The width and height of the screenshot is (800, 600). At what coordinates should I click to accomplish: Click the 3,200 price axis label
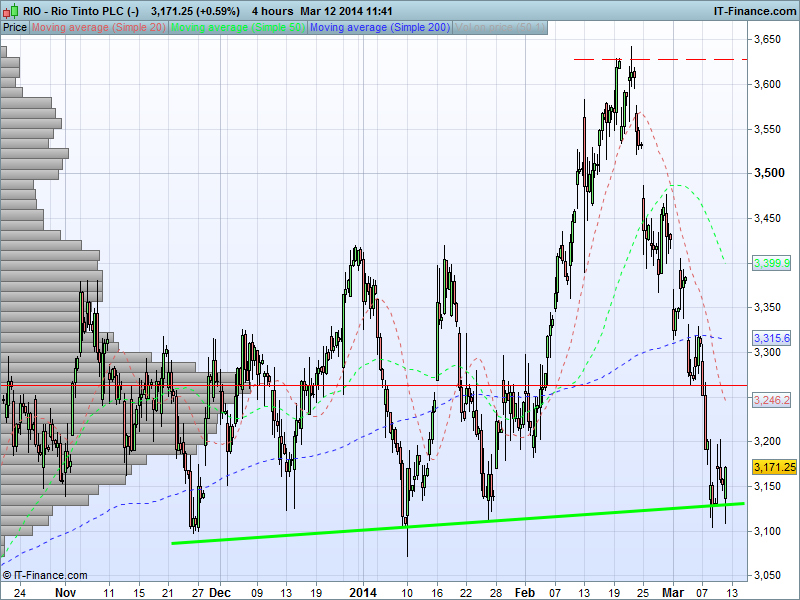coord(767,441)
